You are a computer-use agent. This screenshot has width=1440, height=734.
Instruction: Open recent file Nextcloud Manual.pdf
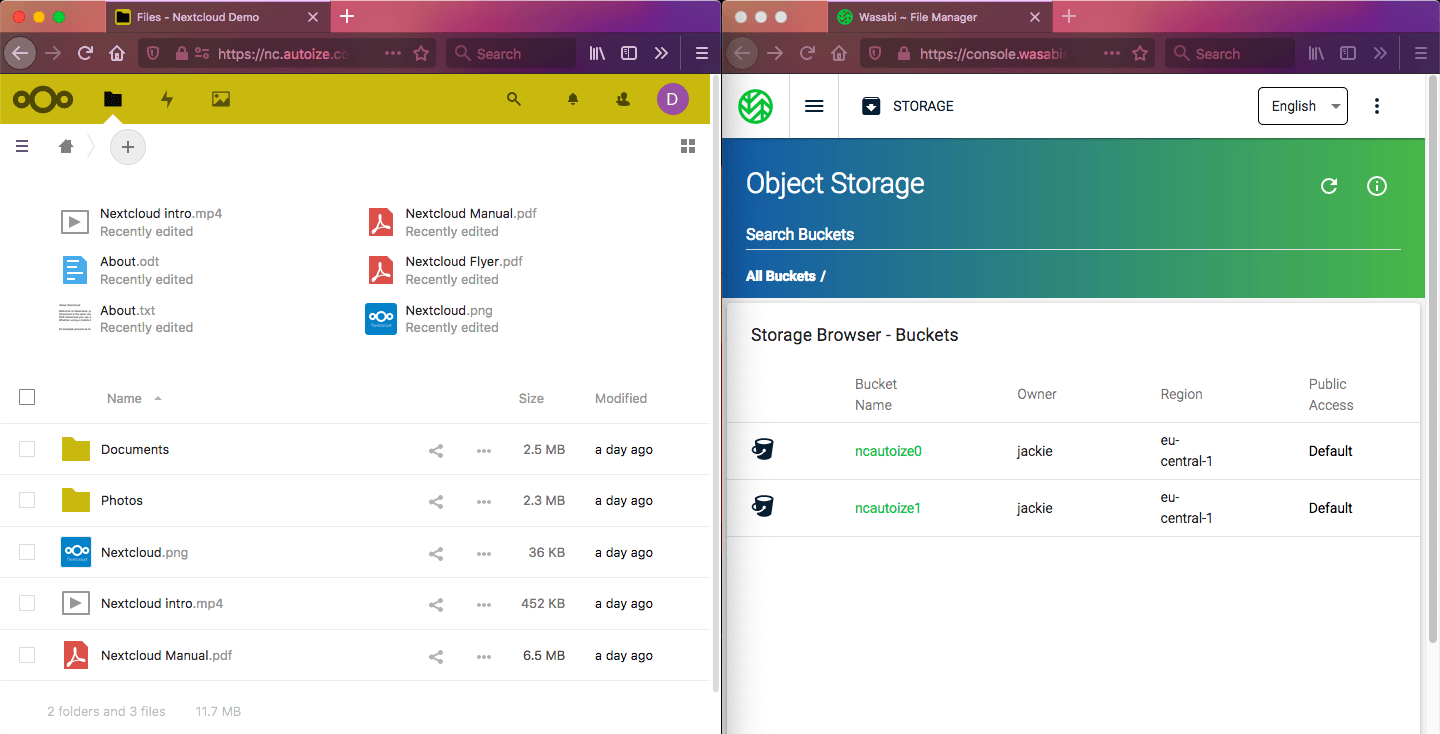pyautogui.click(x=453, y=222)
